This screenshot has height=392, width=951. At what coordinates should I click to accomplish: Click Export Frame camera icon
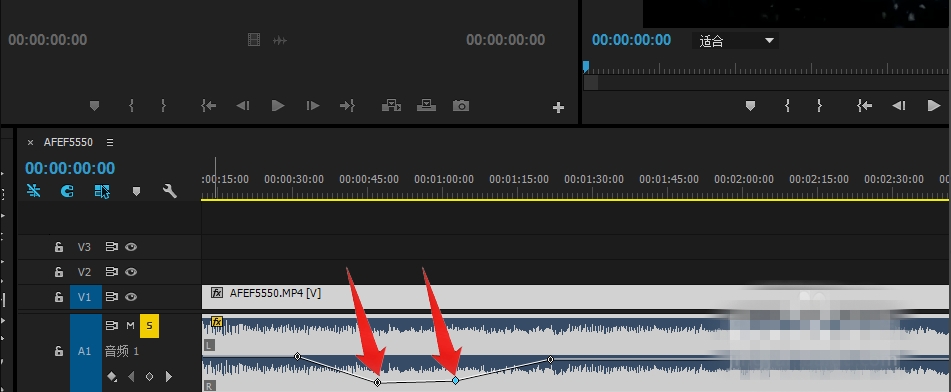click(x=461, y=106)
